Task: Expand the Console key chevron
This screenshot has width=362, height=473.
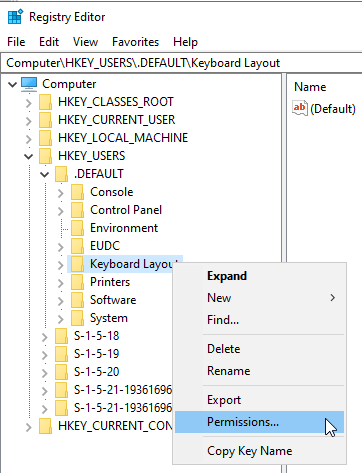Action: [61, 193]
